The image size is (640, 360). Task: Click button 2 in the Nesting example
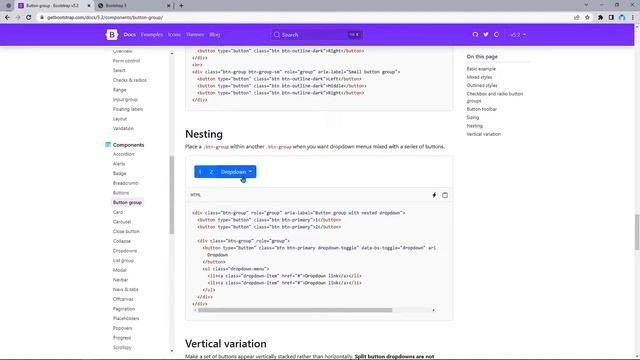pos(211,172)
